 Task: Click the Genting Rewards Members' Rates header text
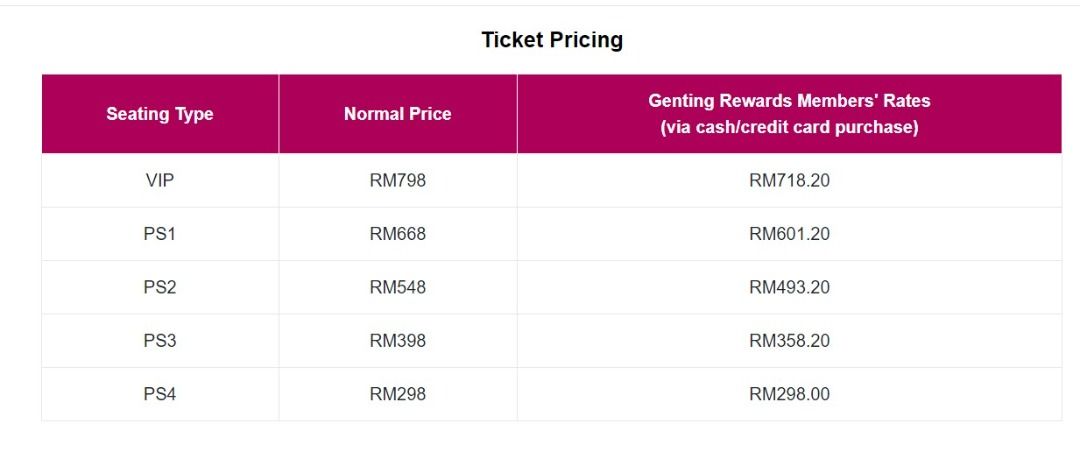[789, 101]
